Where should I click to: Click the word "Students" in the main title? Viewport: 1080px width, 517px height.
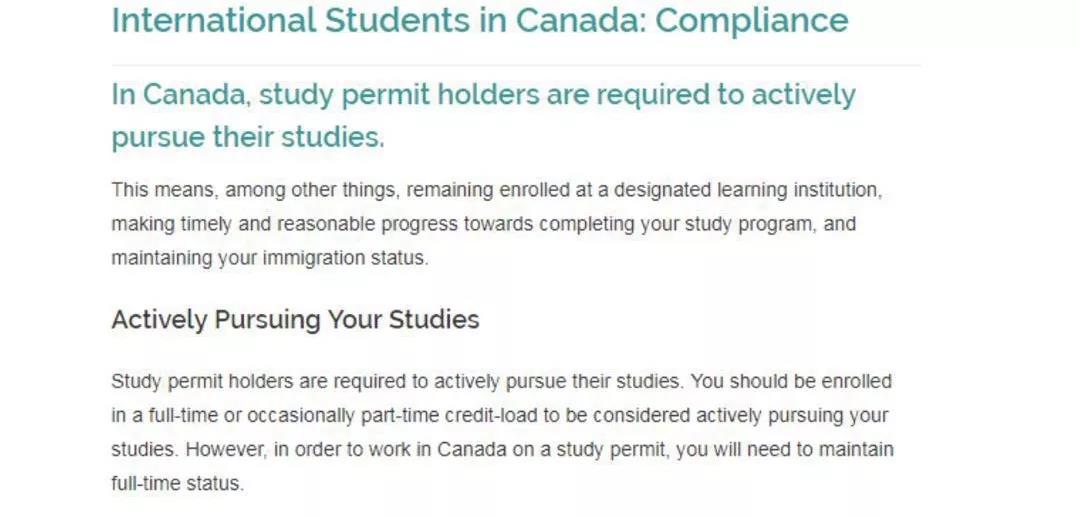(397, 21)
